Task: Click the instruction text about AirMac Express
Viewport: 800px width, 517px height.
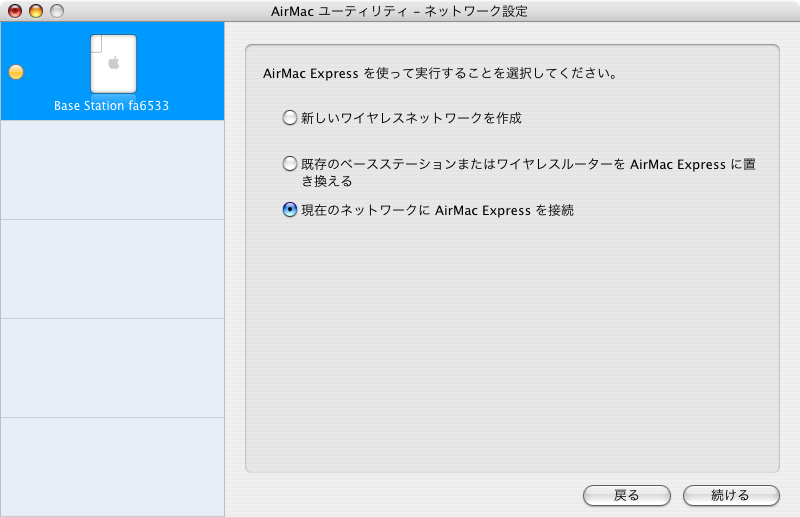Action: coord(440,73)
